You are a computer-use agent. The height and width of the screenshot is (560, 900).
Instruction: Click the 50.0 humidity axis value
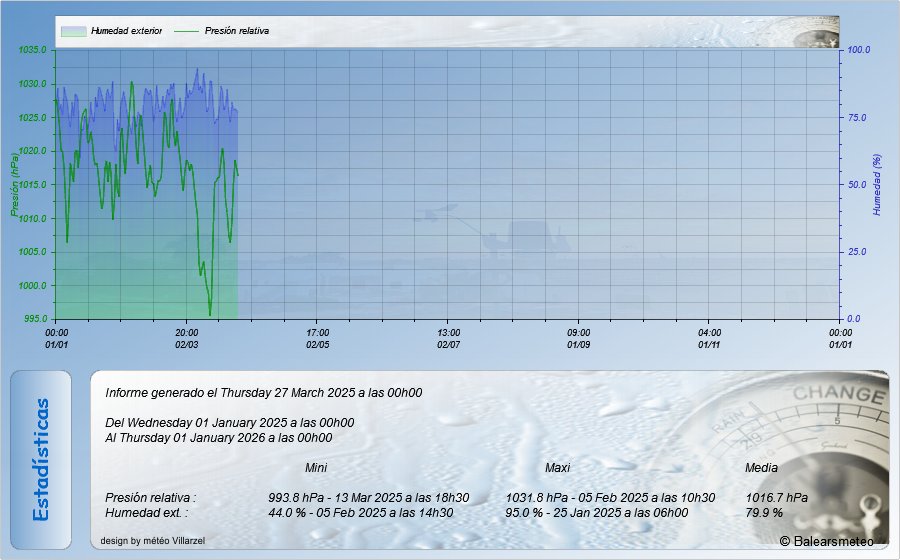pos(857,185)
